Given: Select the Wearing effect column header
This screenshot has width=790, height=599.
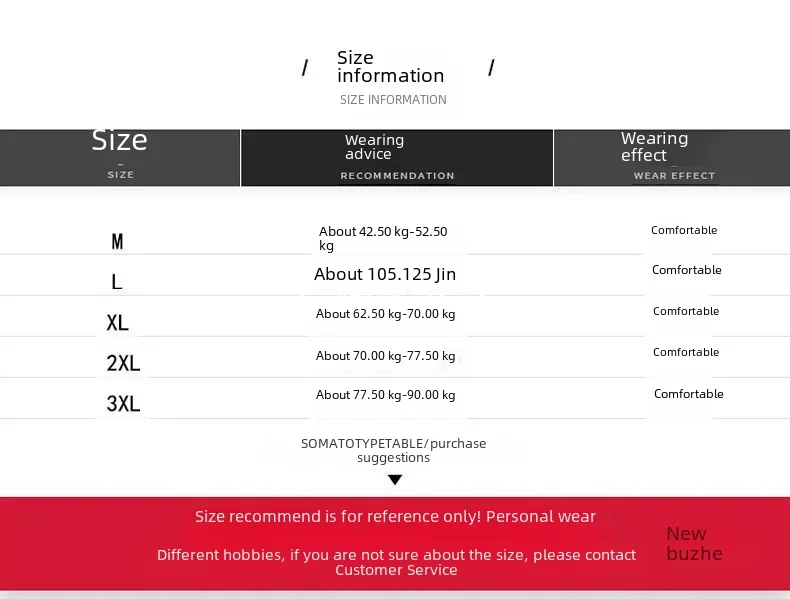Looking at the screenshot, I should [672, 158].
